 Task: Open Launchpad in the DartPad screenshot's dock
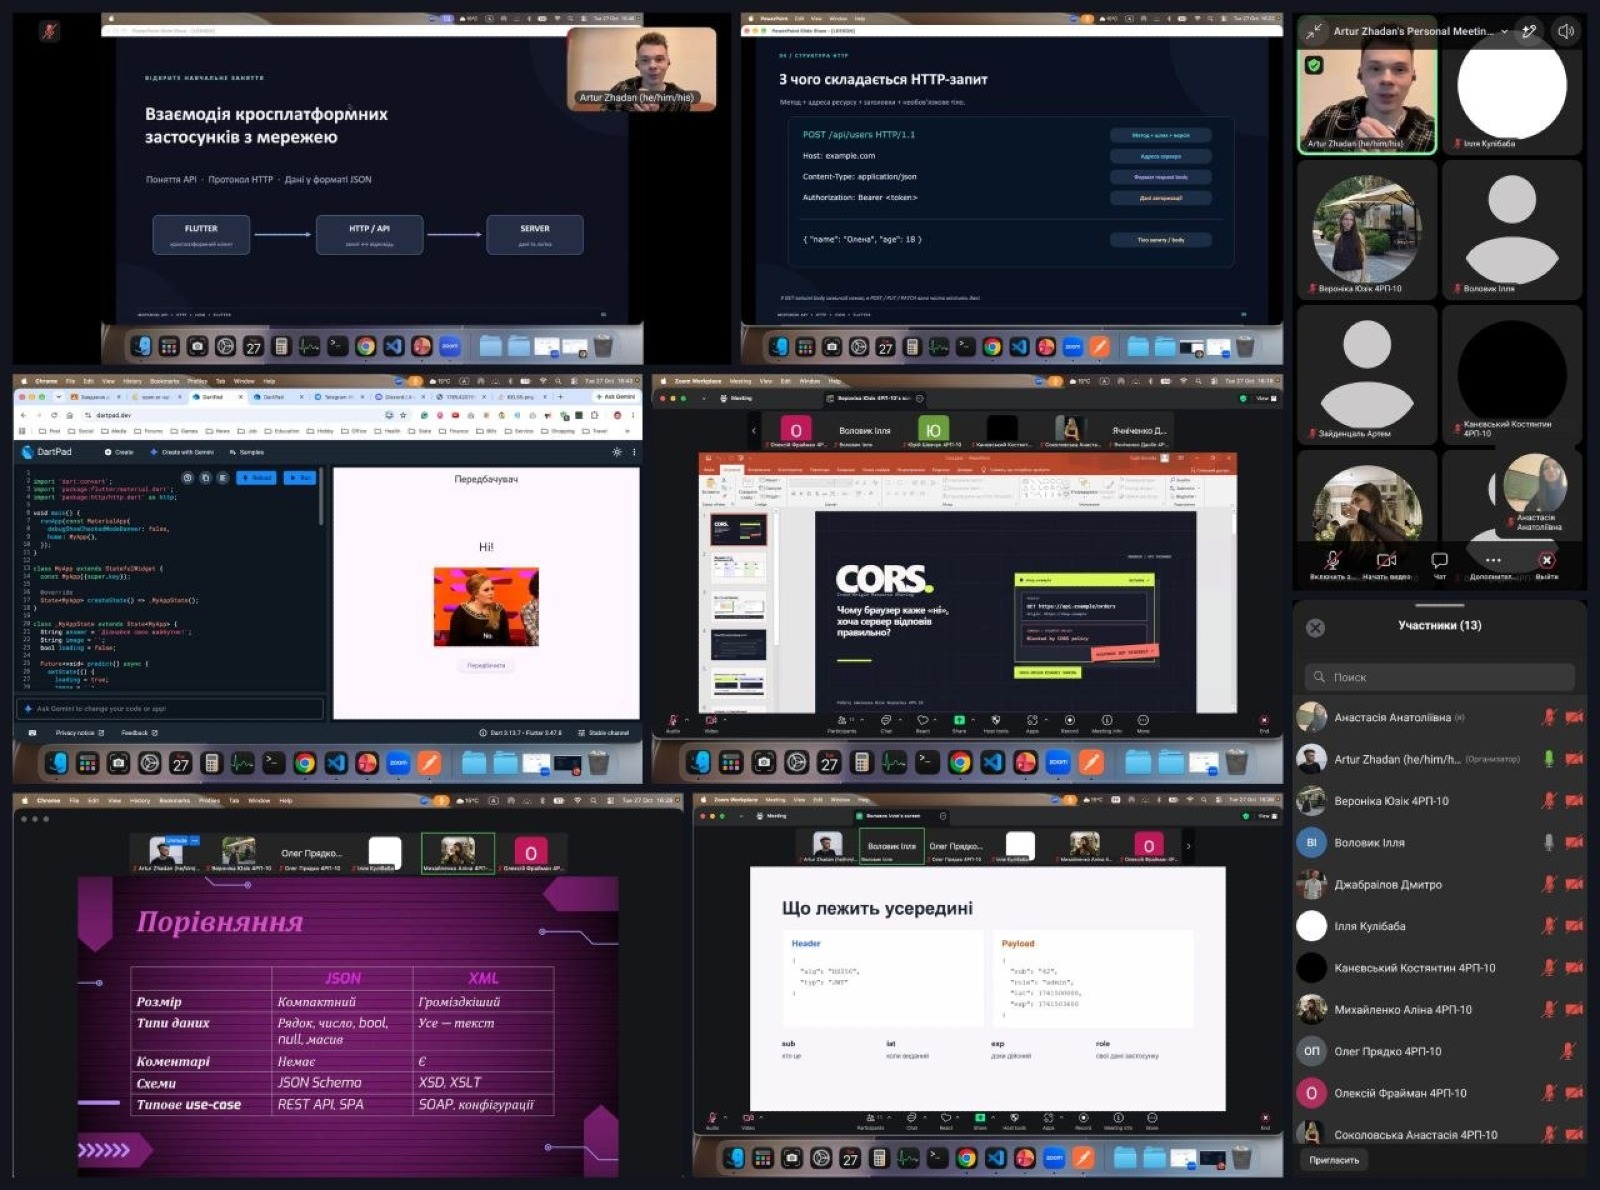(87, 763)
